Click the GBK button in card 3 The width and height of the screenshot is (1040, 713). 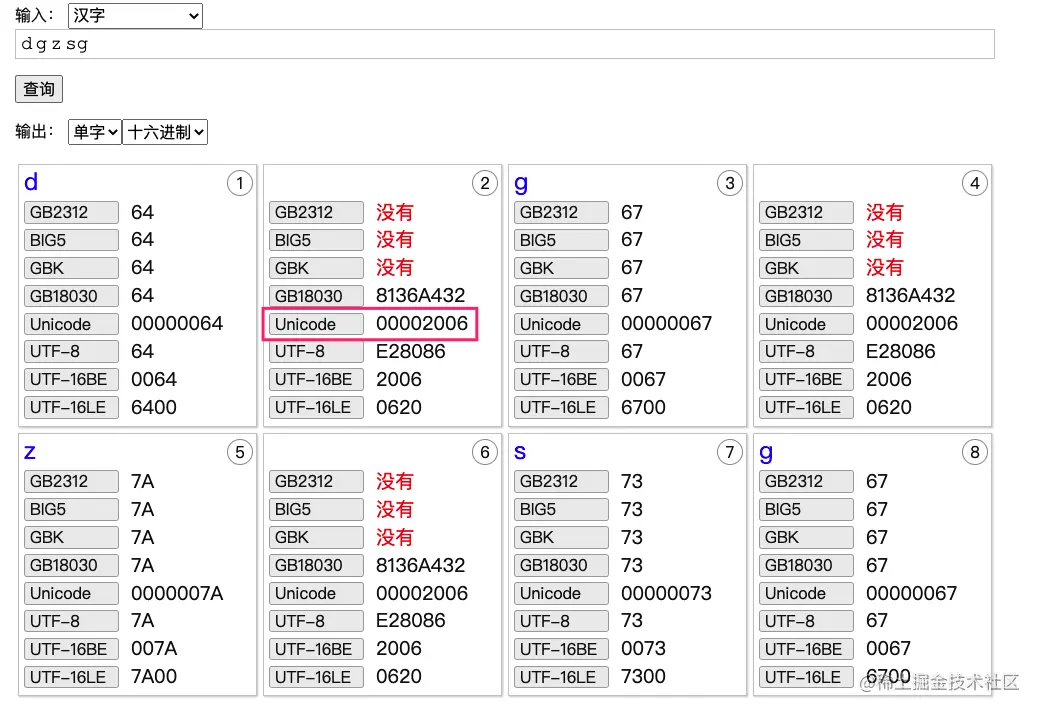pyautogui.click(x=561, y=268)
